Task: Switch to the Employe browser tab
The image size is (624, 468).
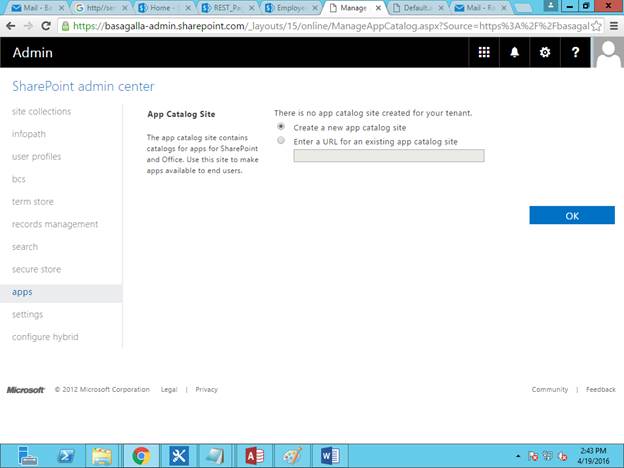Action: tap(291, 8)
